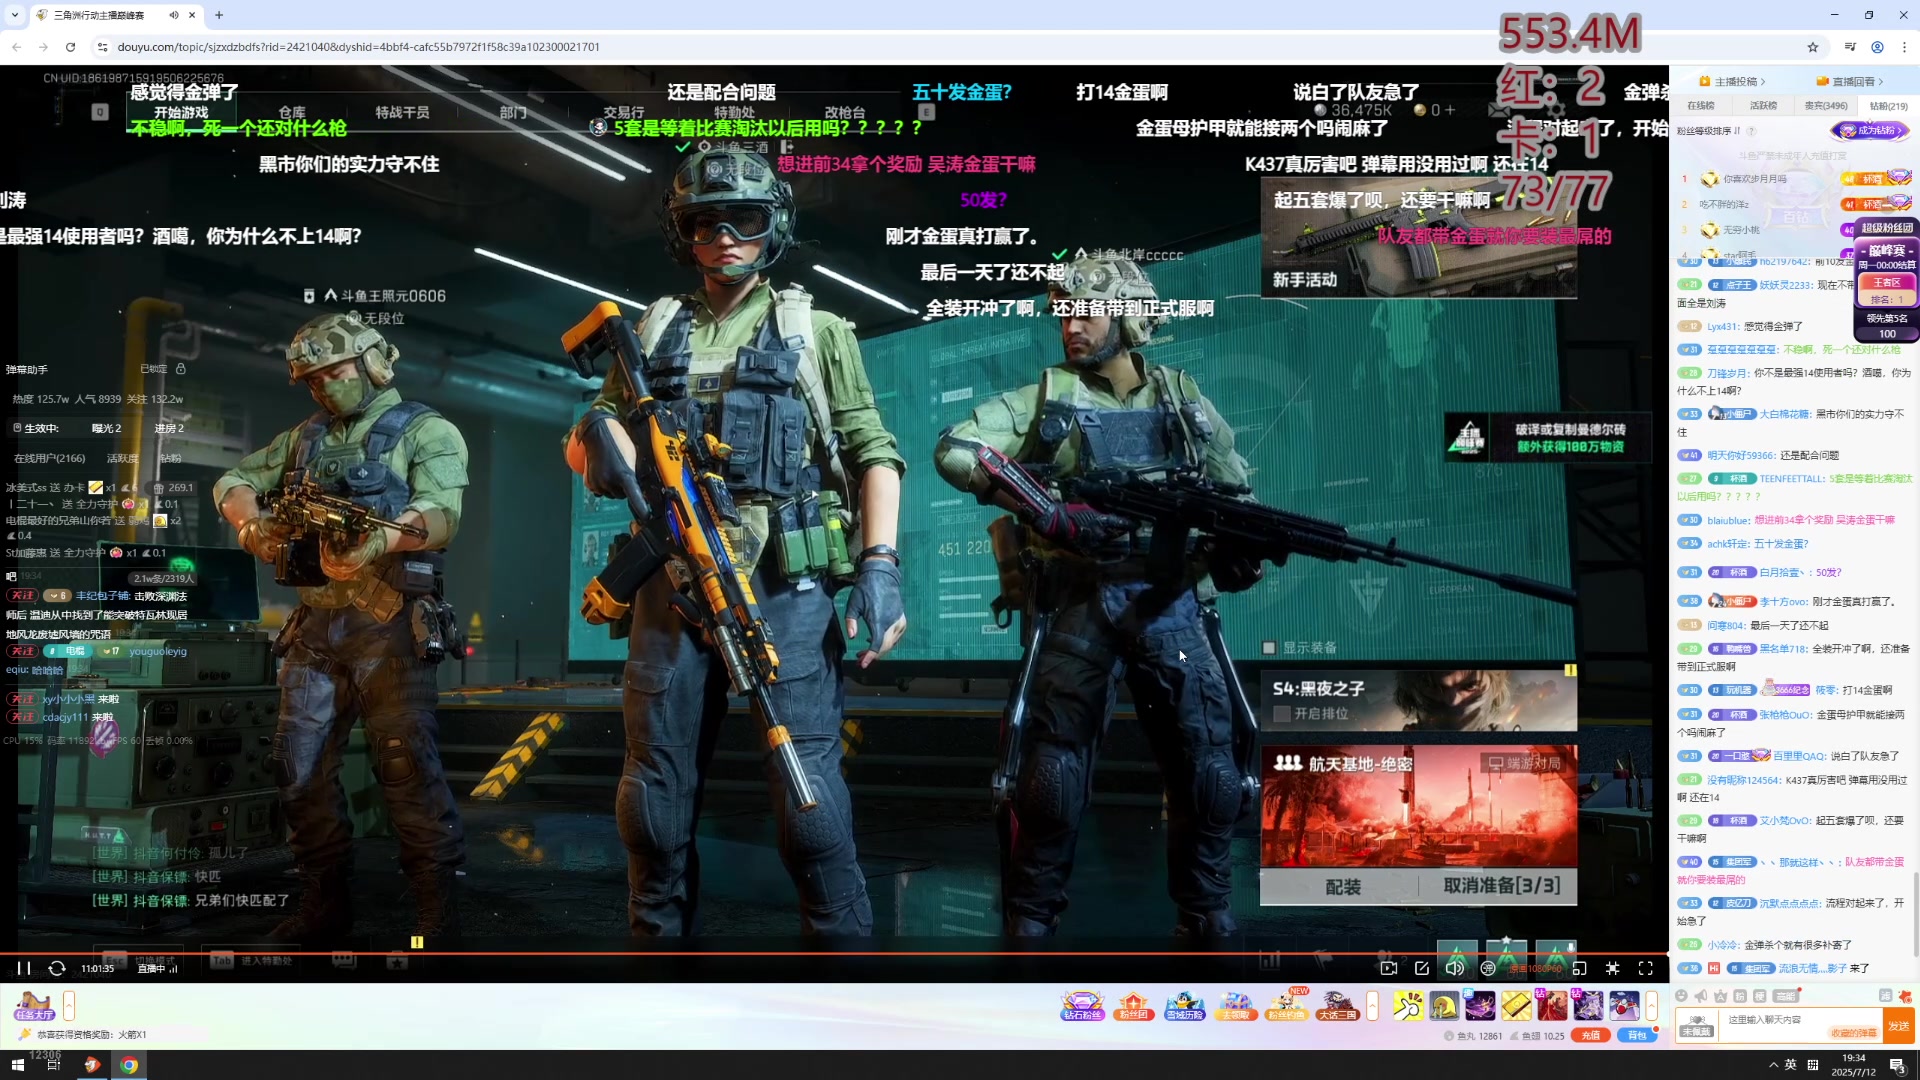The image size is (1920, 1080).
Task: Enter fullscreen mode in player
Action: point(1646,968)
